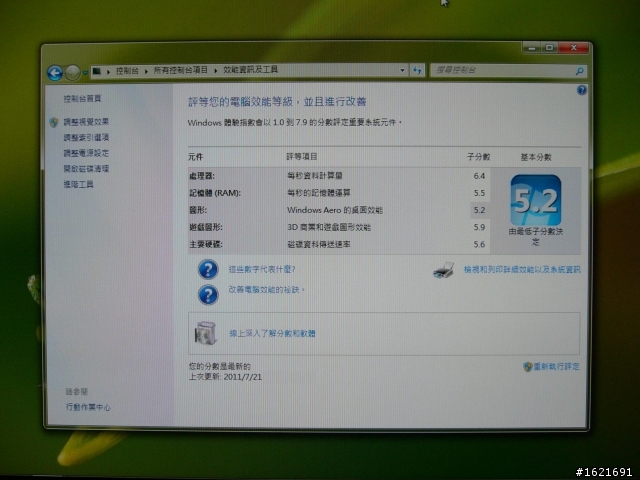This screenshot has width=640, height=480.
Task: Open 進階工具 sidebar link
Action: point(78,184)
